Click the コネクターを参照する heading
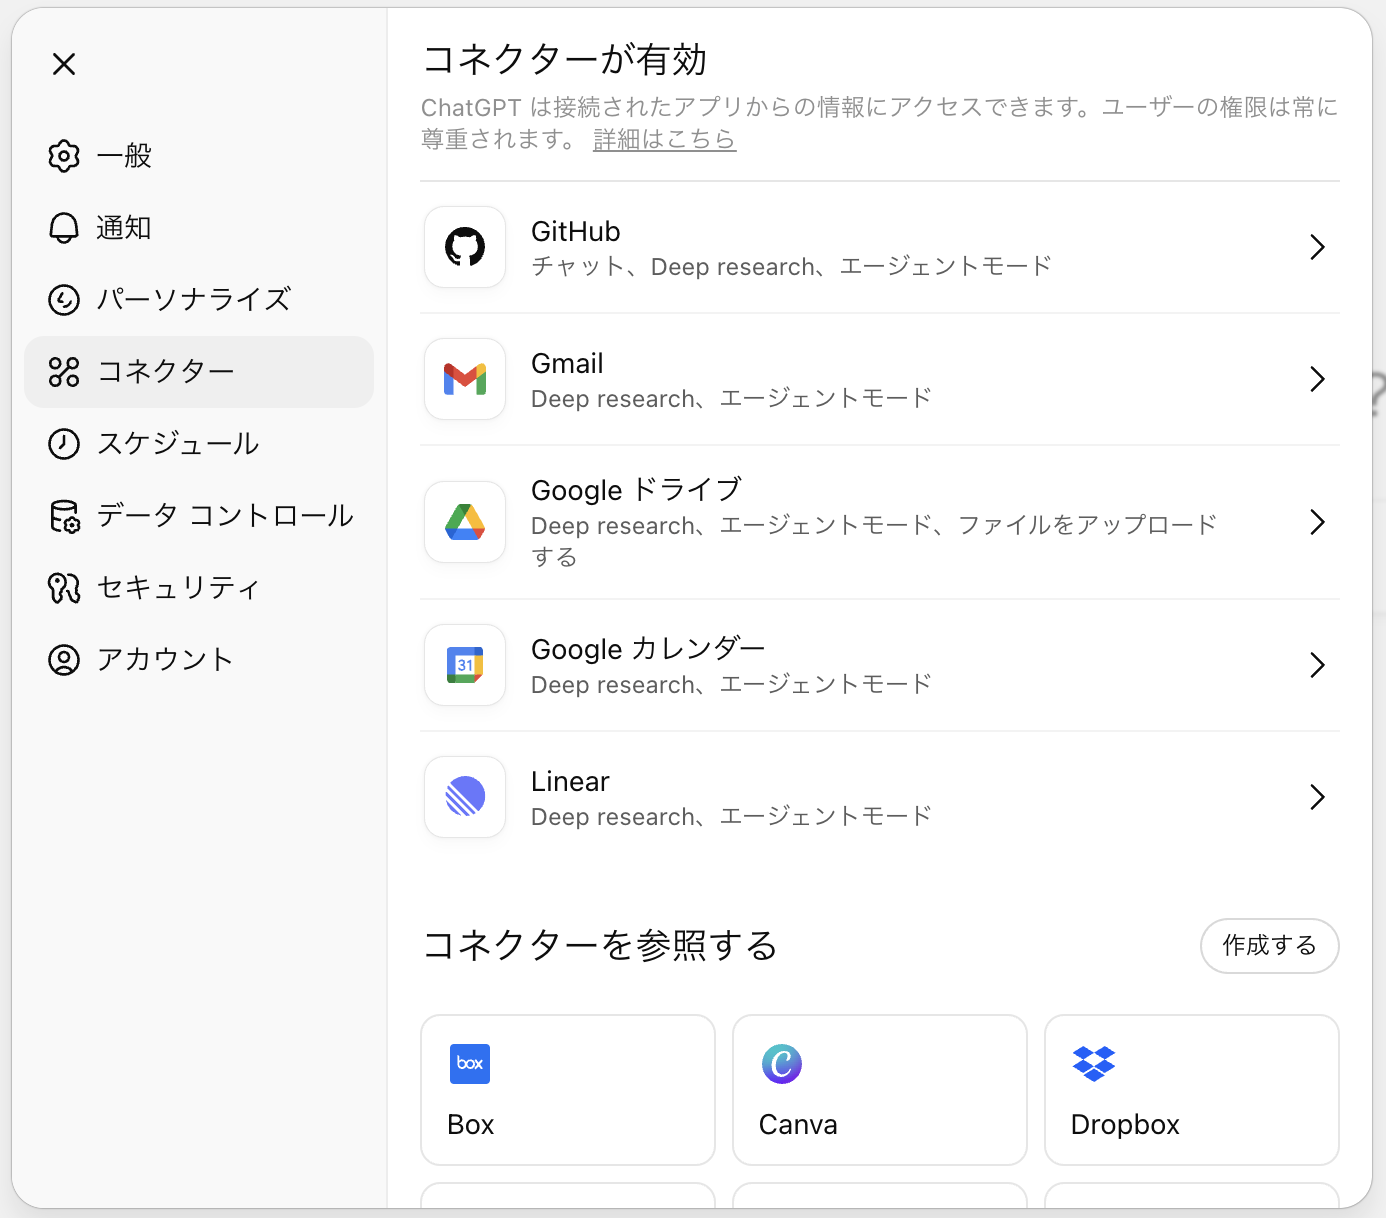 coord(600,945)
